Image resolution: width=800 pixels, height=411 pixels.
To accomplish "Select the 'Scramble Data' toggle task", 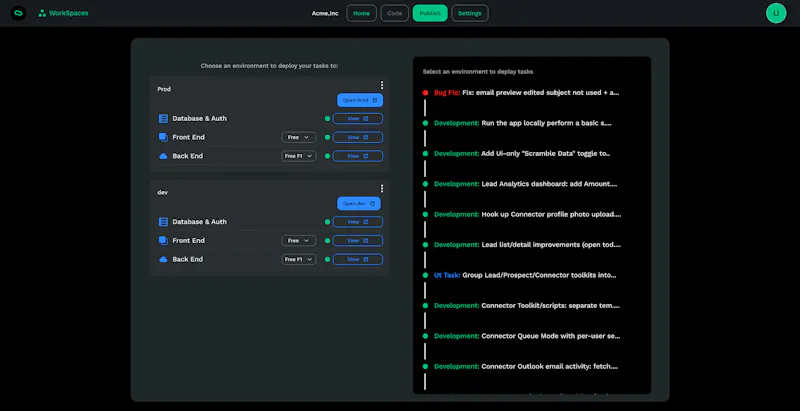I will (x=522, y=153).
